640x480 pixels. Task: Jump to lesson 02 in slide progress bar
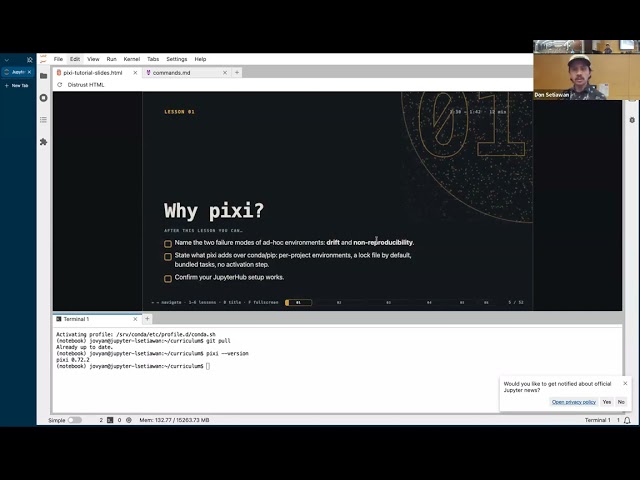click(x=339, y=302)
